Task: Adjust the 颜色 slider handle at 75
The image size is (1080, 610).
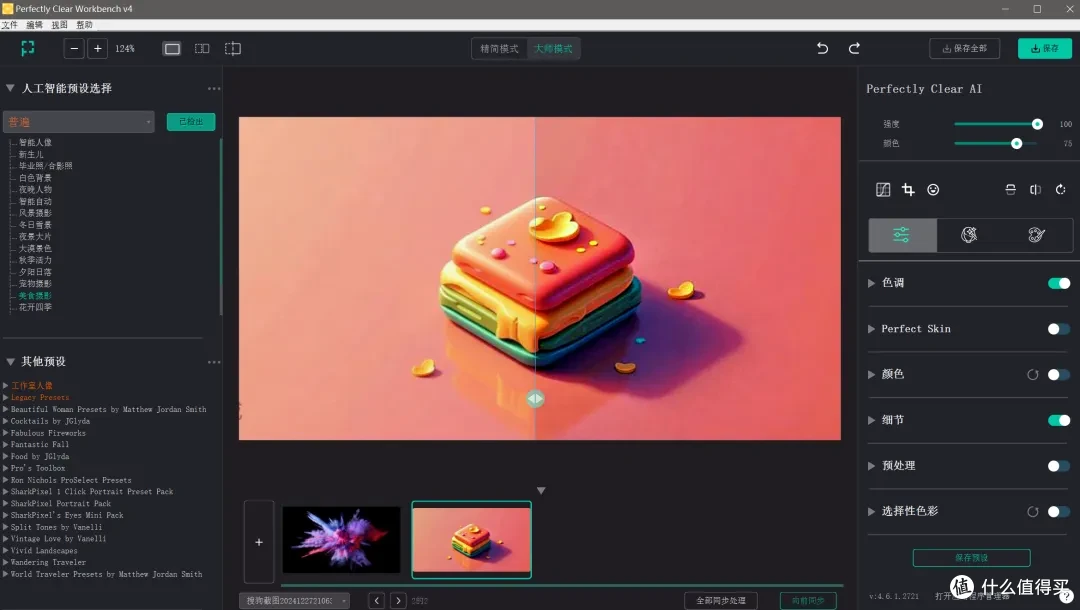Action: pos(1017,143)
